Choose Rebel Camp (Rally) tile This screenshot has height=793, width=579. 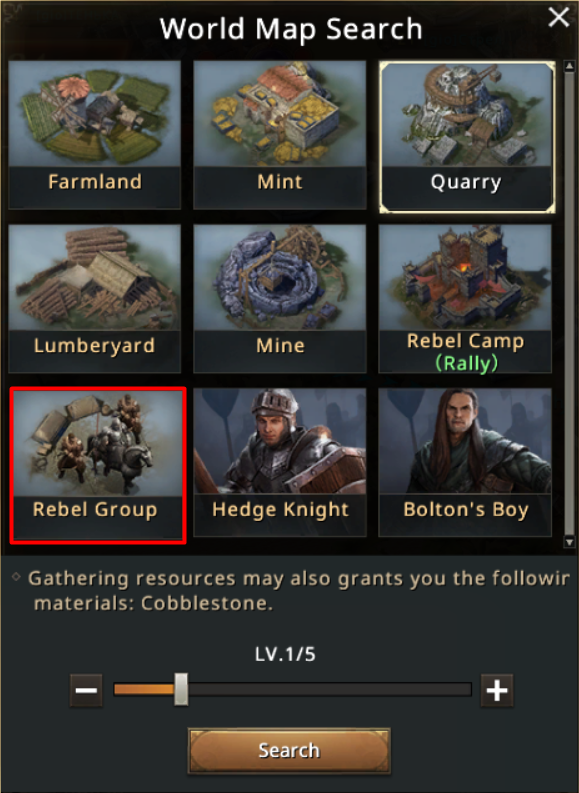(465, 298)
